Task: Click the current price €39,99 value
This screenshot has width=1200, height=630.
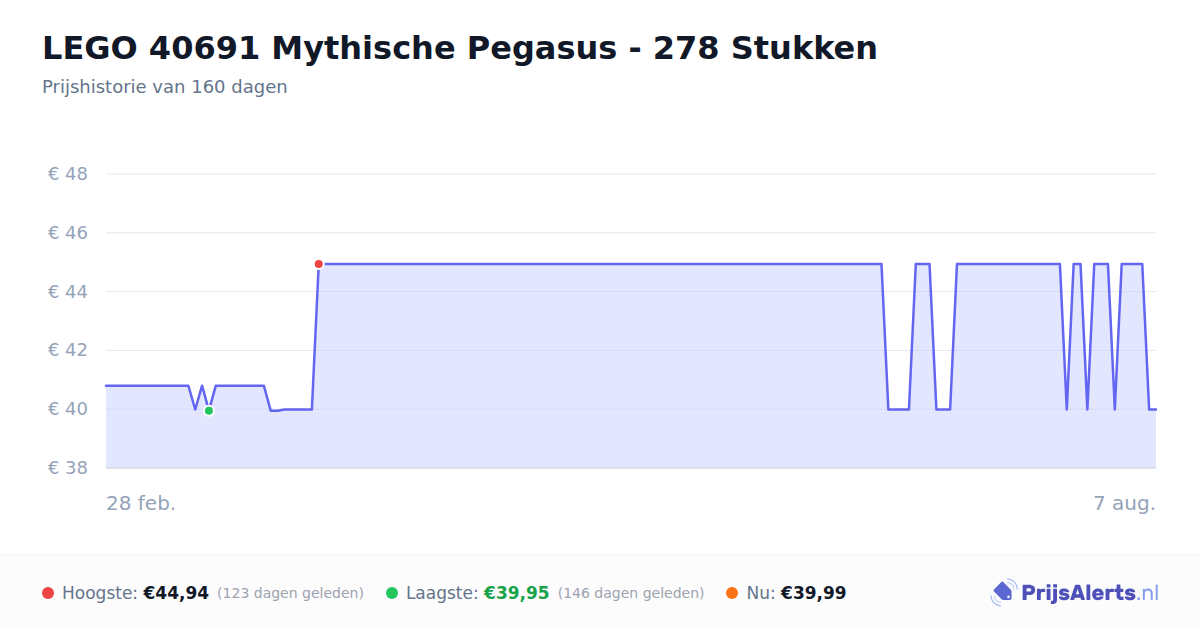Action: pos(814,593)
